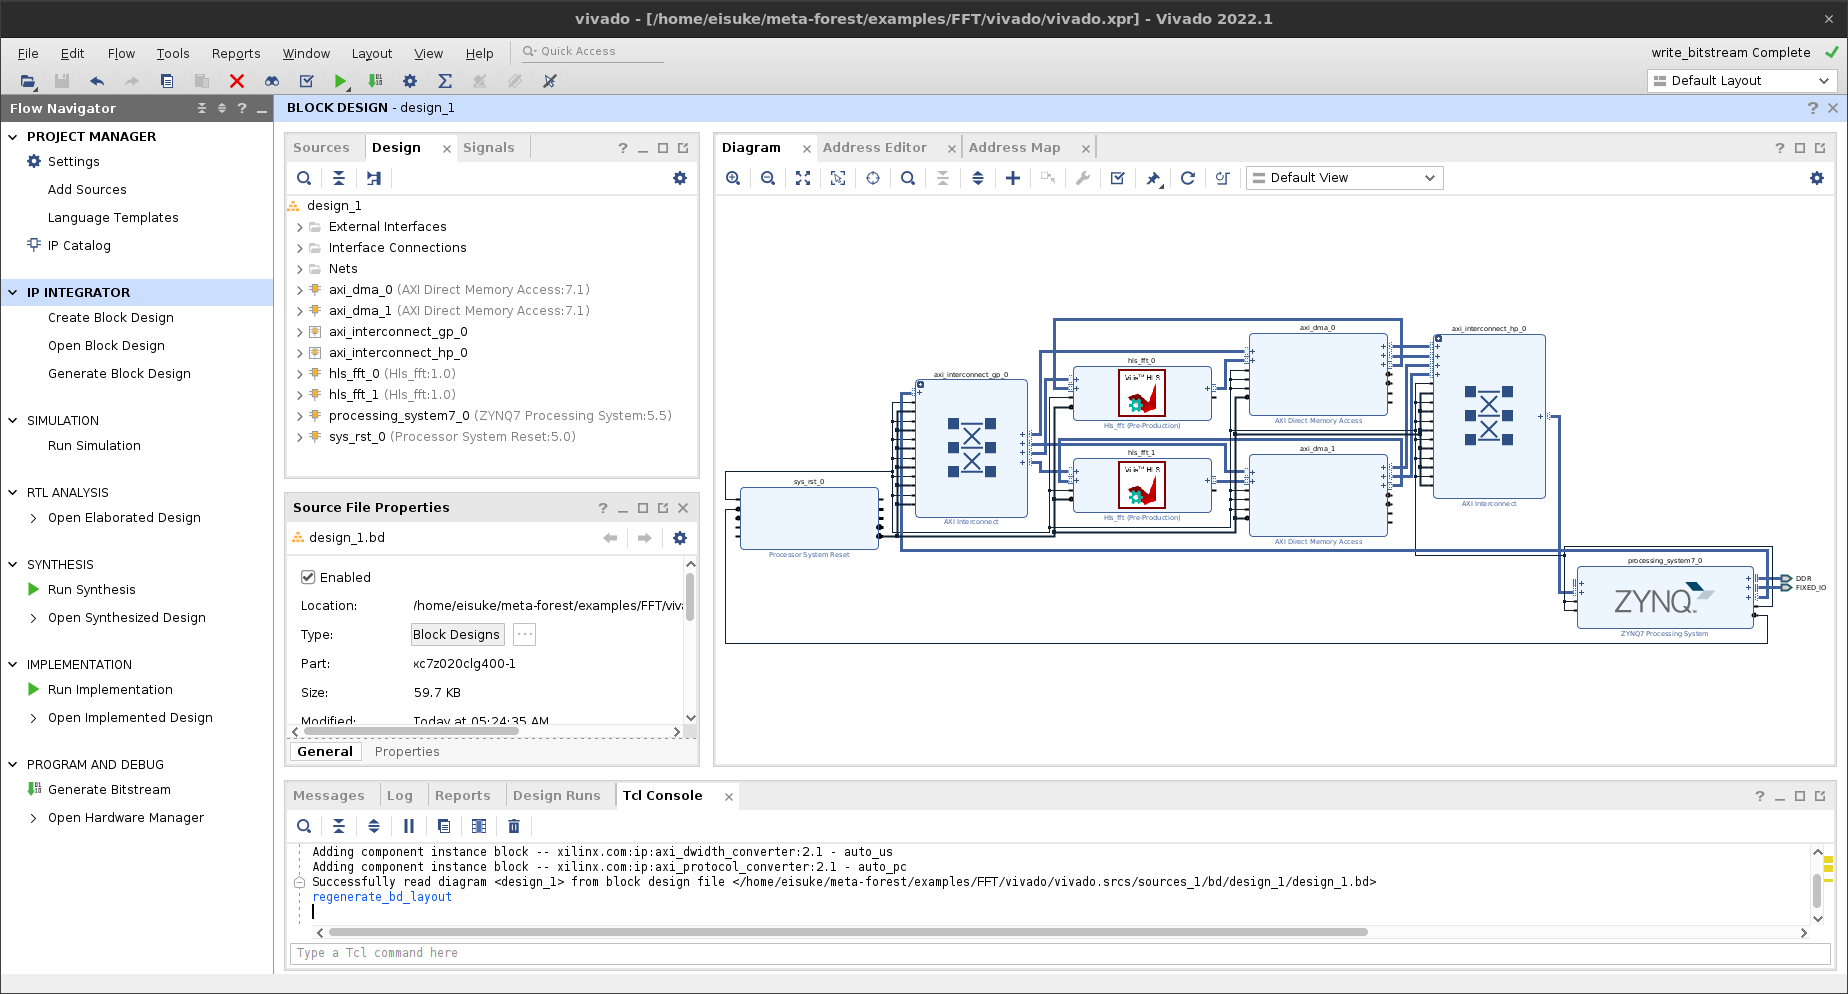Viewport: 1848px width, 994px height.
Task: Click the diagram search magnifier icon
Action: pyautogui.click(x=908, y=178)
